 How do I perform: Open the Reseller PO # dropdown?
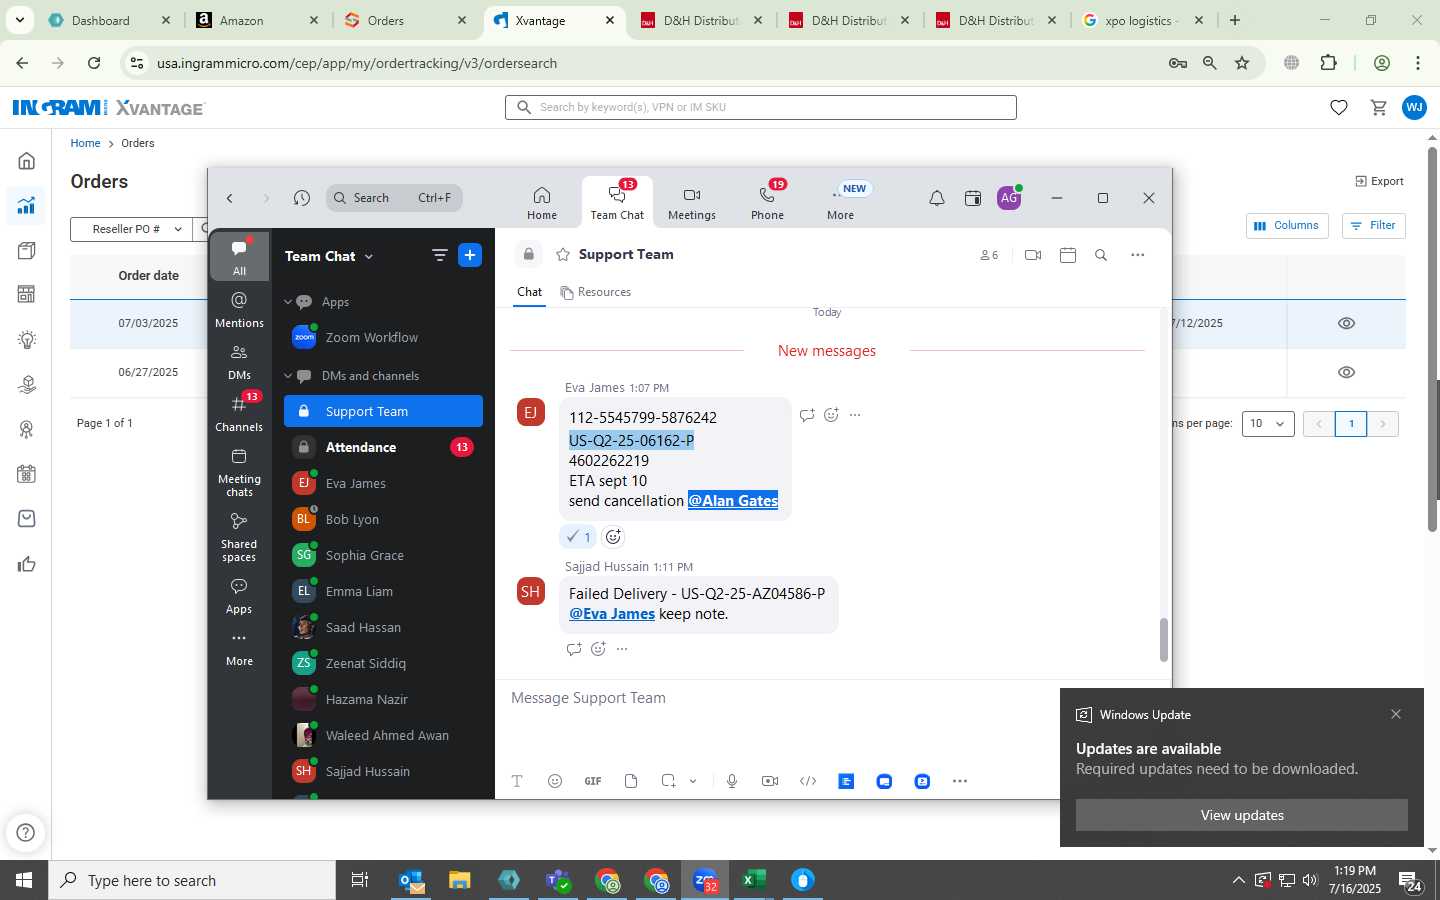coord(131,229)
